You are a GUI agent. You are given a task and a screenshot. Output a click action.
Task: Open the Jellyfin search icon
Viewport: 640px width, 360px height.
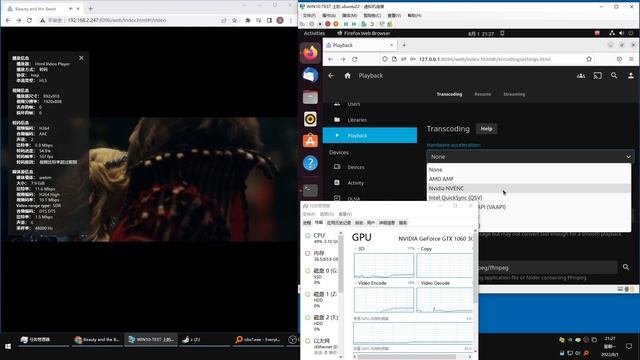click(x=614, y=76)
